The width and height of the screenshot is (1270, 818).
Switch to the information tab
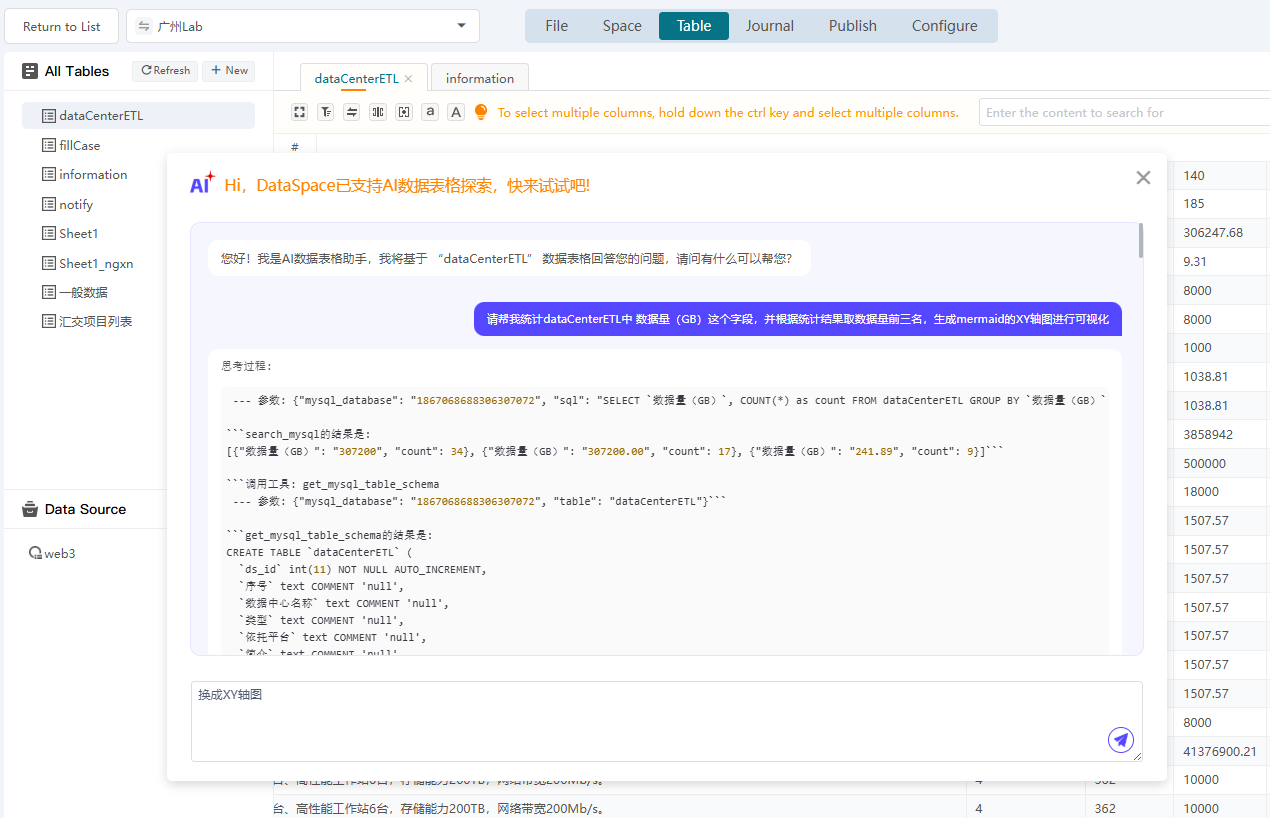(480, 78)
